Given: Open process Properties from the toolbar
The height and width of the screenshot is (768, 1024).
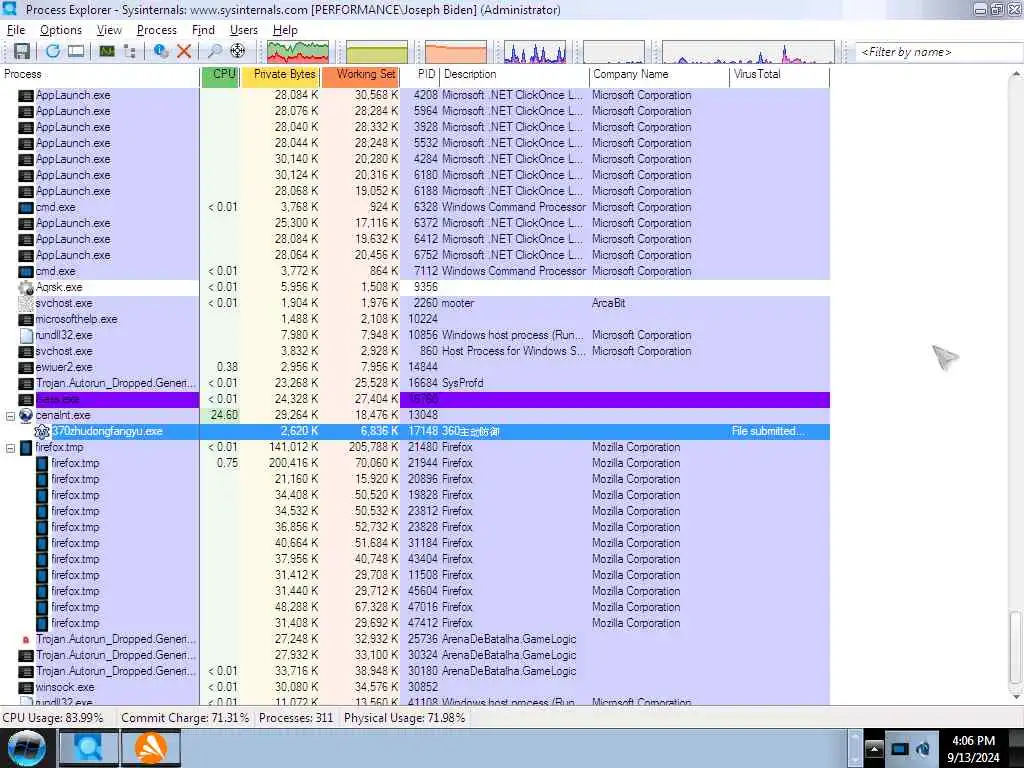Looking at the screenshot, I should (x=161, y=52).
